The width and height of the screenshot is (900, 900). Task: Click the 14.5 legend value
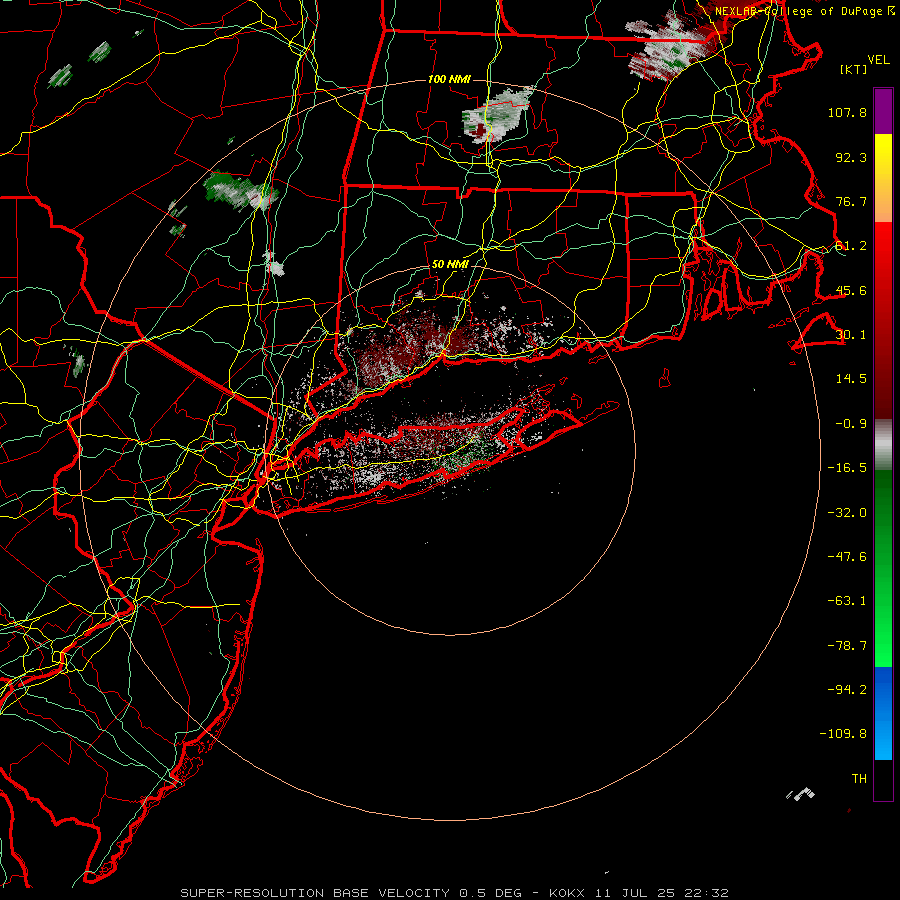click(x=851, y=379)
